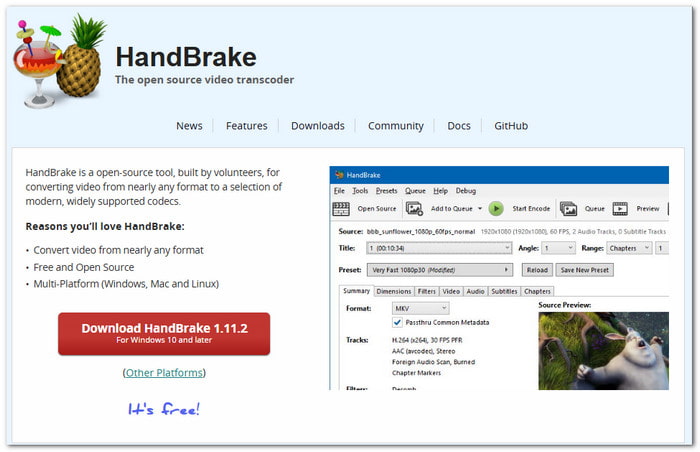The height and width of the screenshot is (452, 700).
Task: Open the Tools menu
Action: coord(360,191)
